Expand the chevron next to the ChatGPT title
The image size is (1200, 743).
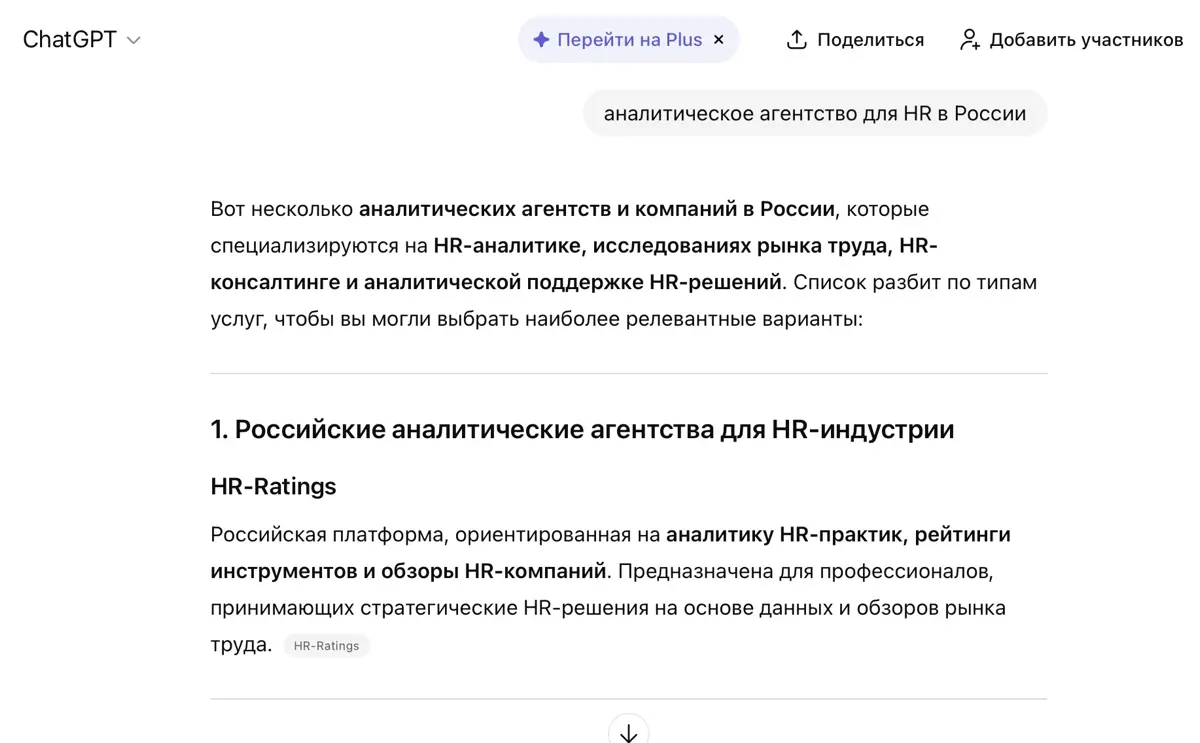(133, 41)
